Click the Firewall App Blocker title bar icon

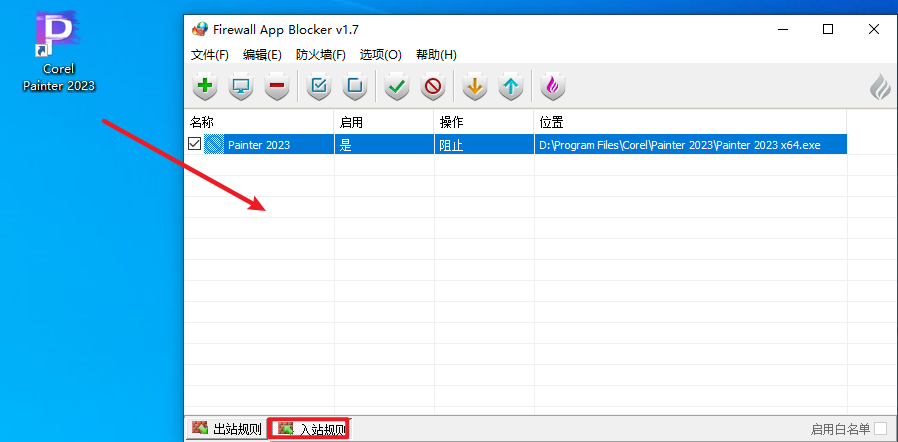point(199,29)
